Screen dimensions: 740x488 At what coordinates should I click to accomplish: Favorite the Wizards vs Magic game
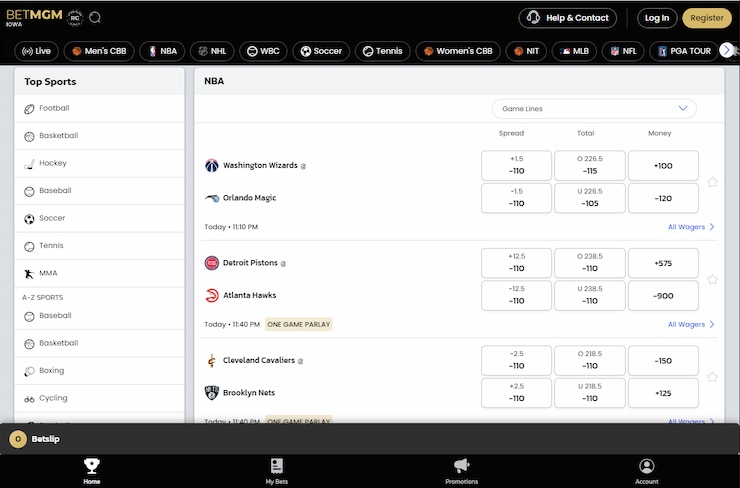click(712, 182)
